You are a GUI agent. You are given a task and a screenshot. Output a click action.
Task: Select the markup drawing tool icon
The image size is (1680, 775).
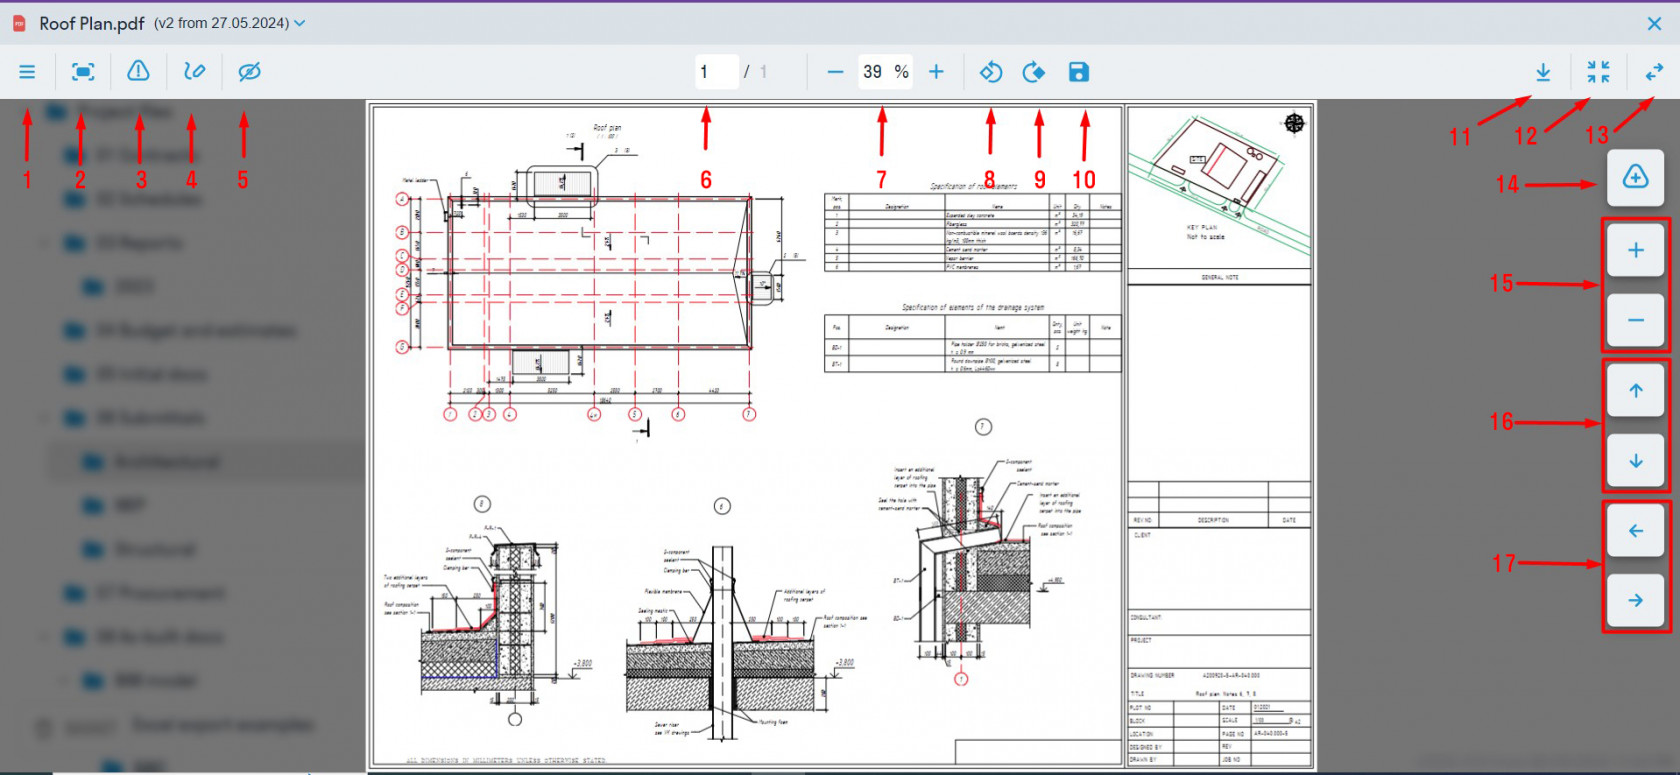coord(194,71)
